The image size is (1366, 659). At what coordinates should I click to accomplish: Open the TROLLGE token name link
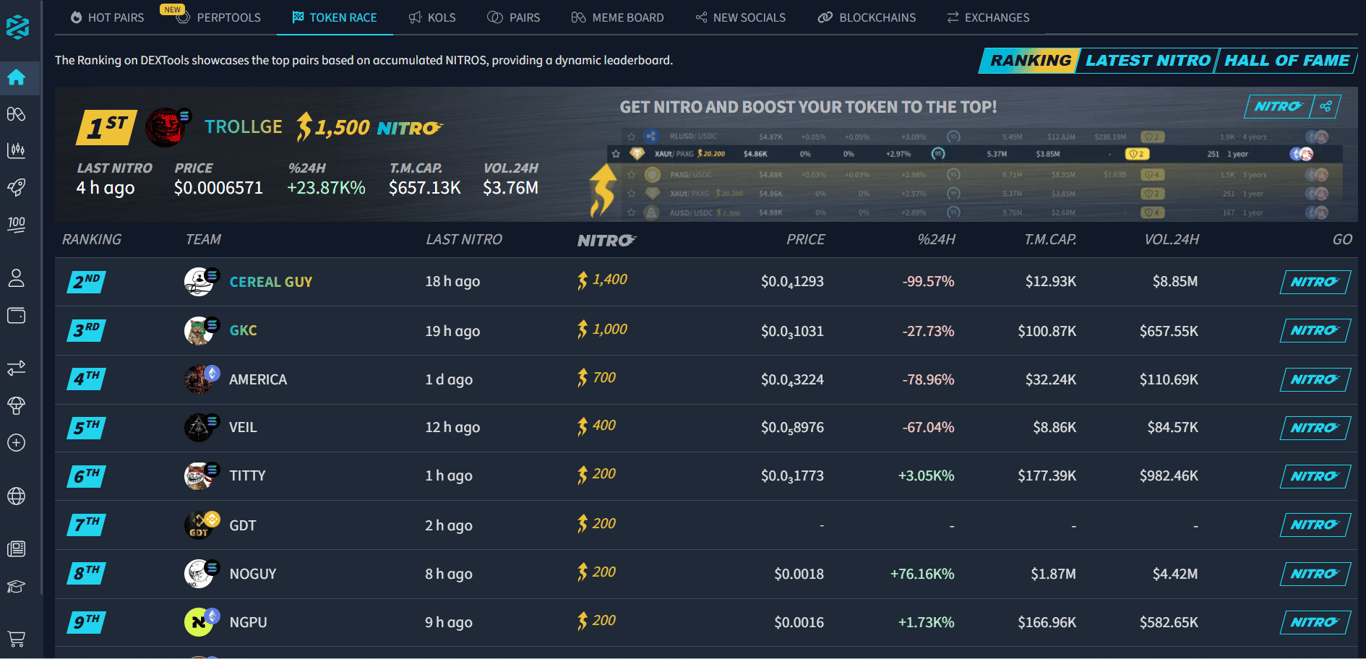(243, 127)
